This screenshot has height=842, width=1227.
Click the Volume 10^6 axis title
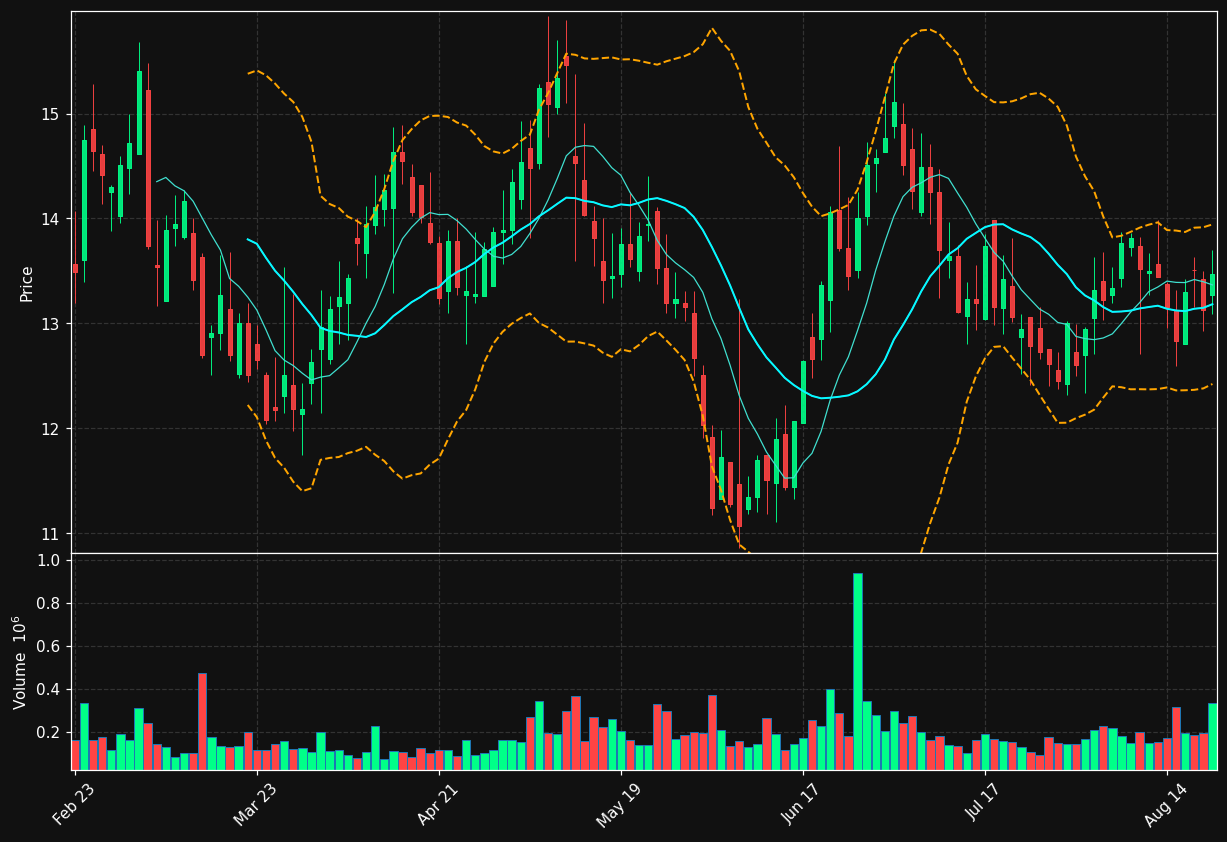tap(20, 662)
